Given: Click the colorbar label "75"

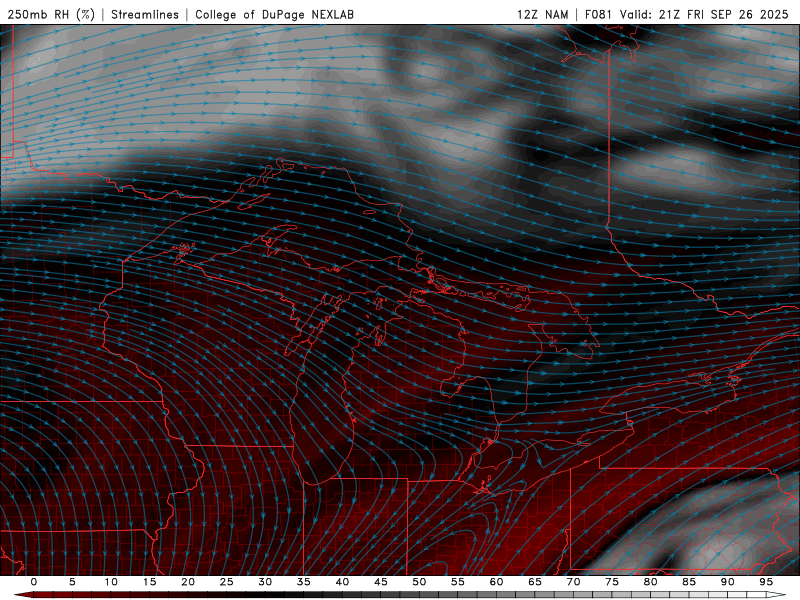Looking at the screenshot, I should 612,582.
